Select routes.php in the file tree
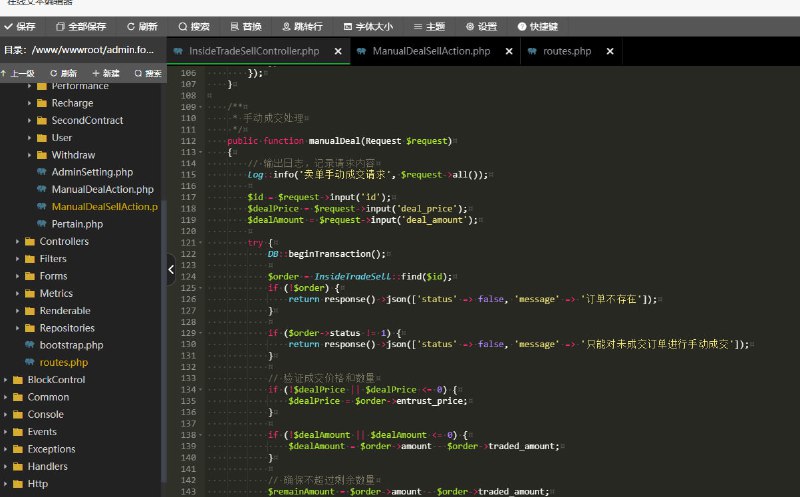The width and height of the screenshot is (800, 497). [x=64, y=362]
